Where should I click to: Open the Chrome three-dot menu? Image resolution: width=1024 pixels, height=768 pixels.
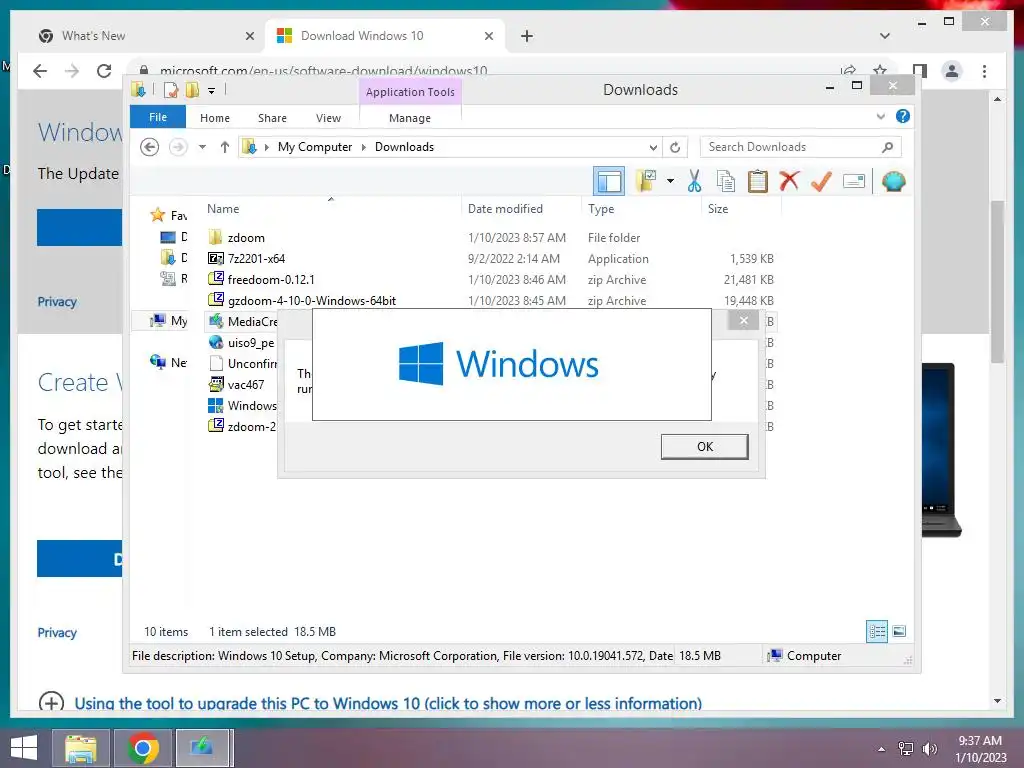984,71
